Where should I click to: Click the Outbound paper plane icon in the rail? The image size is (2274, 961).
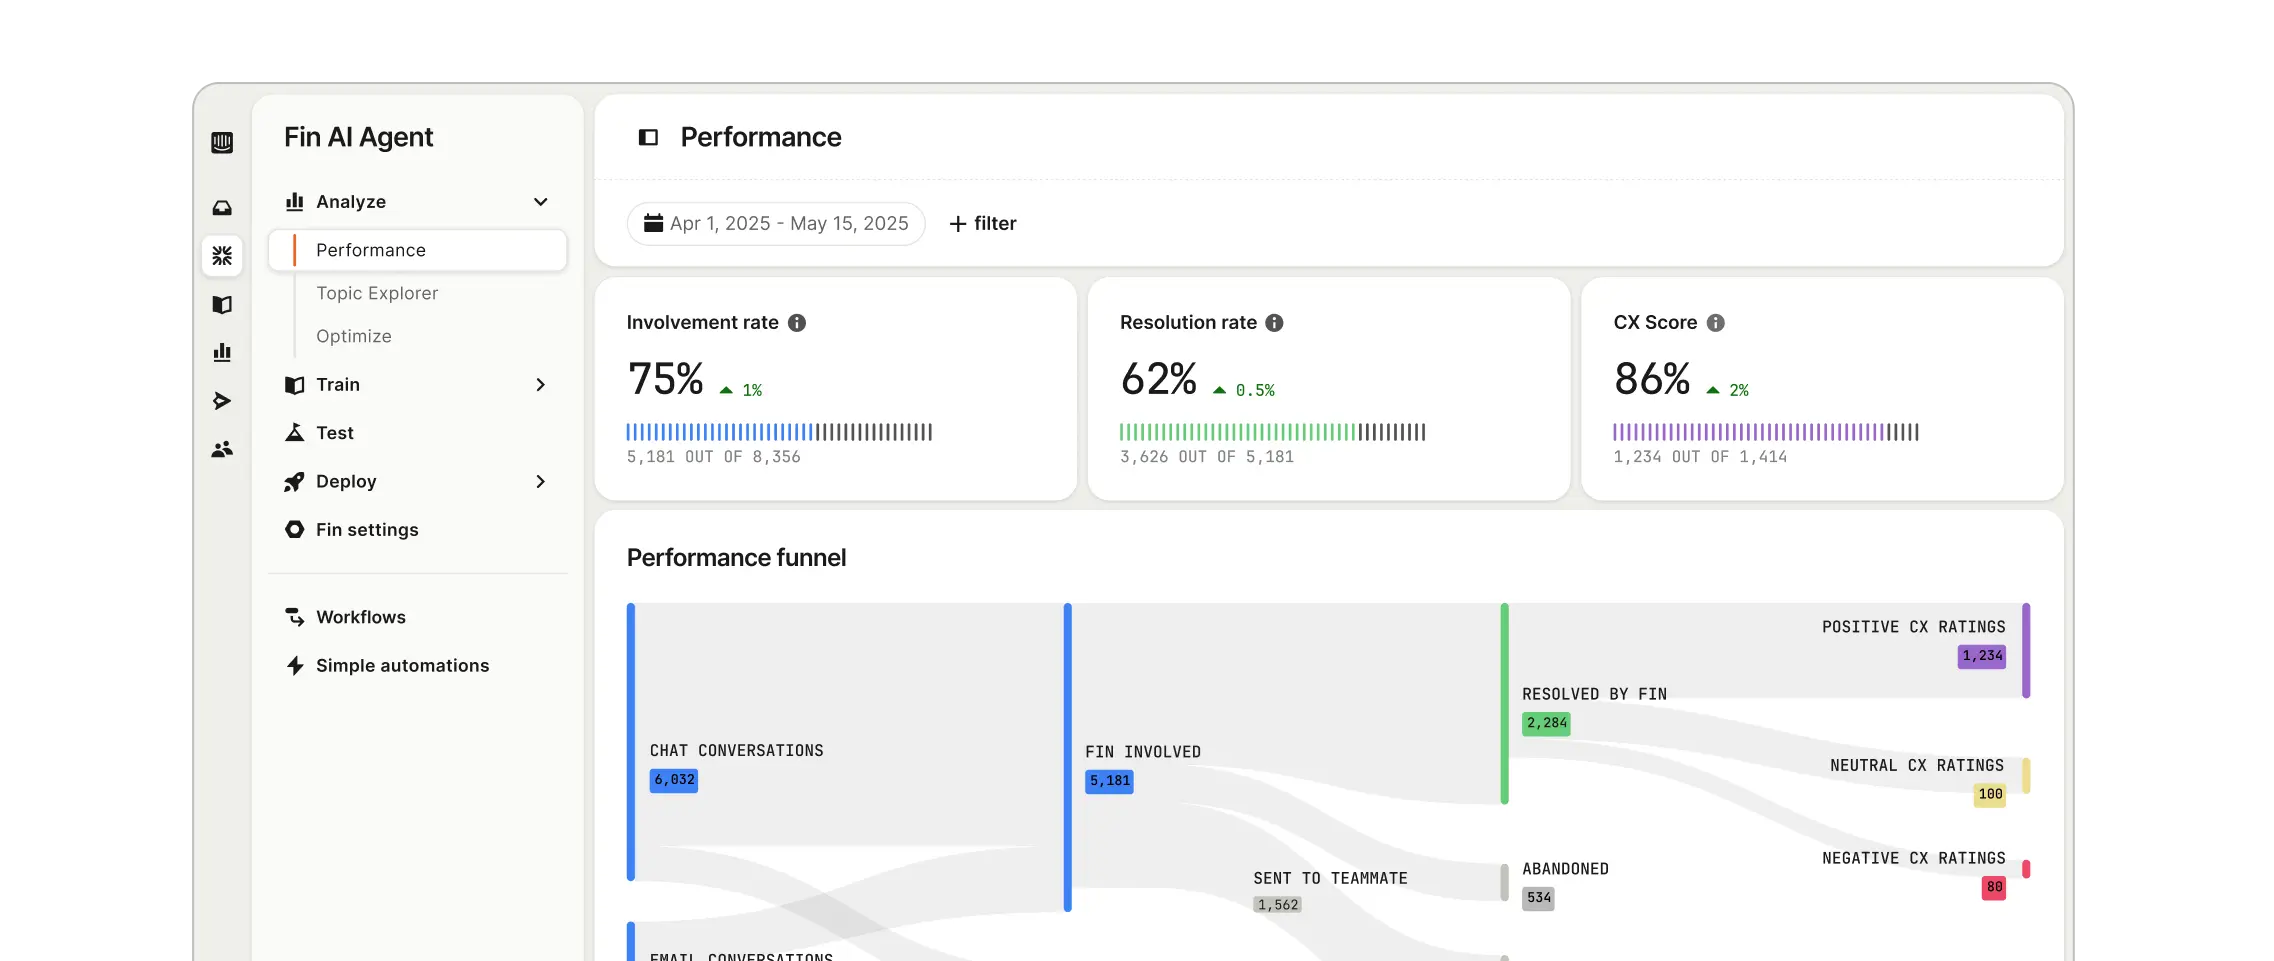(222, 401)
